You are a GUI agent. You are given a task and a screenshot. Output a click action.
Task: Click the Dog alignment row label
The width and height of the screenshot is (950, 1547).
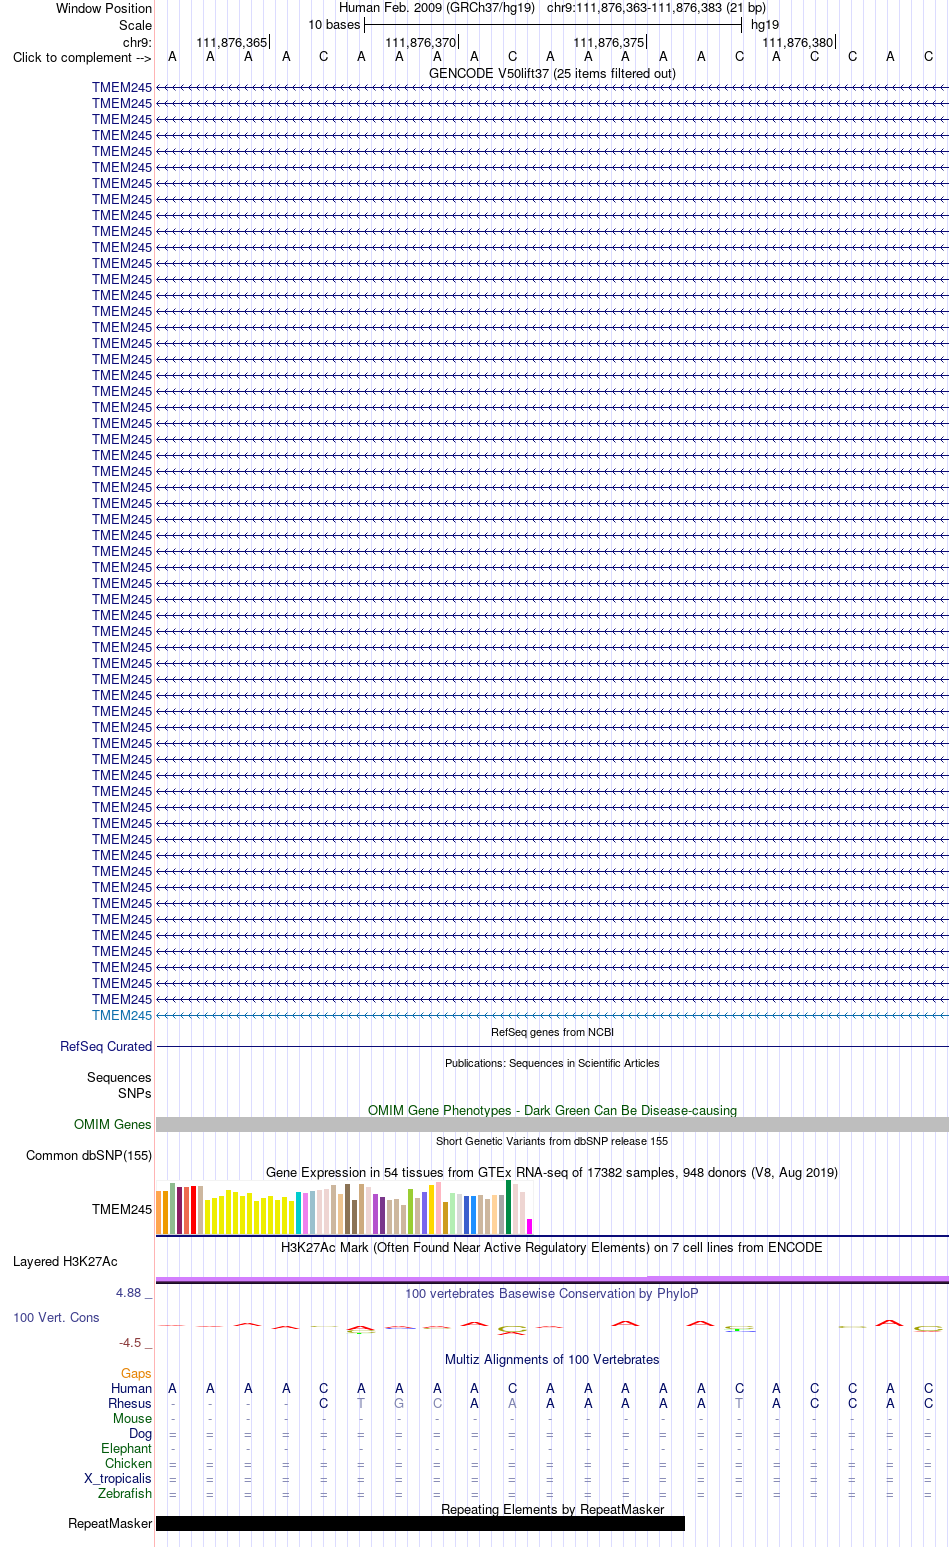[140, 1433]
